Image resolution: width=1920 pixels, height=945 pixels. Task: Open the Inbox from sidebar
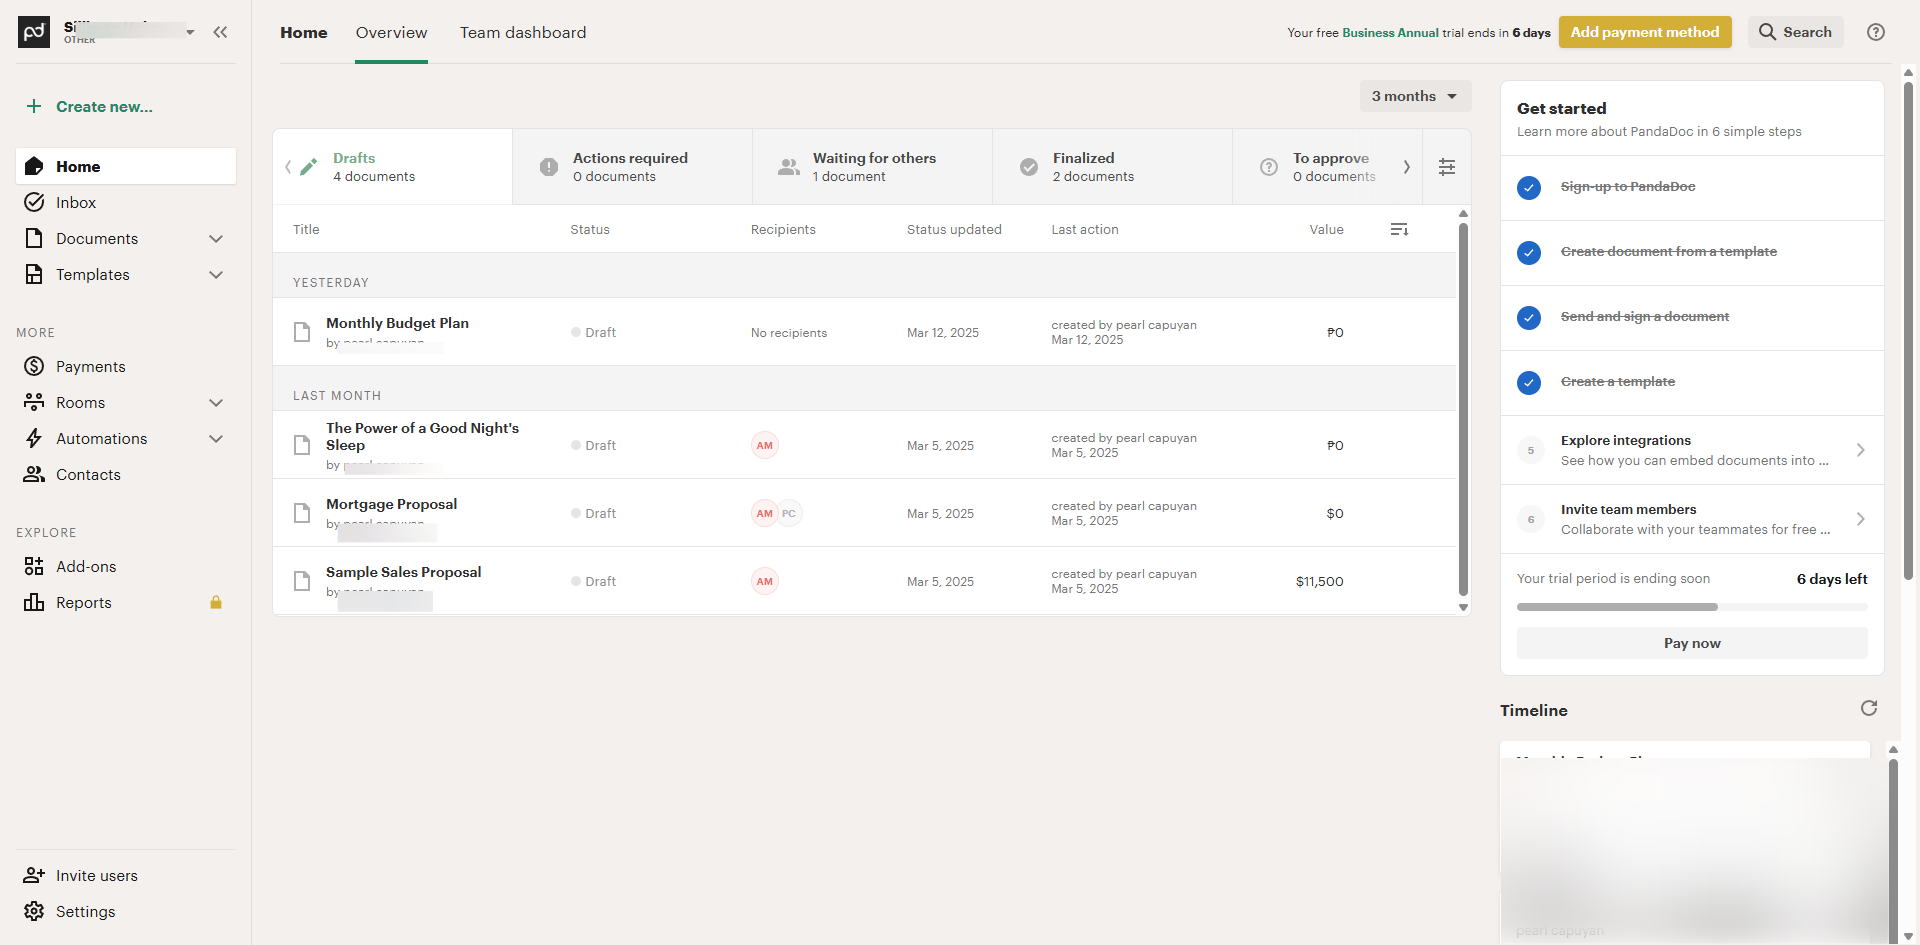[x=76, y=203]
